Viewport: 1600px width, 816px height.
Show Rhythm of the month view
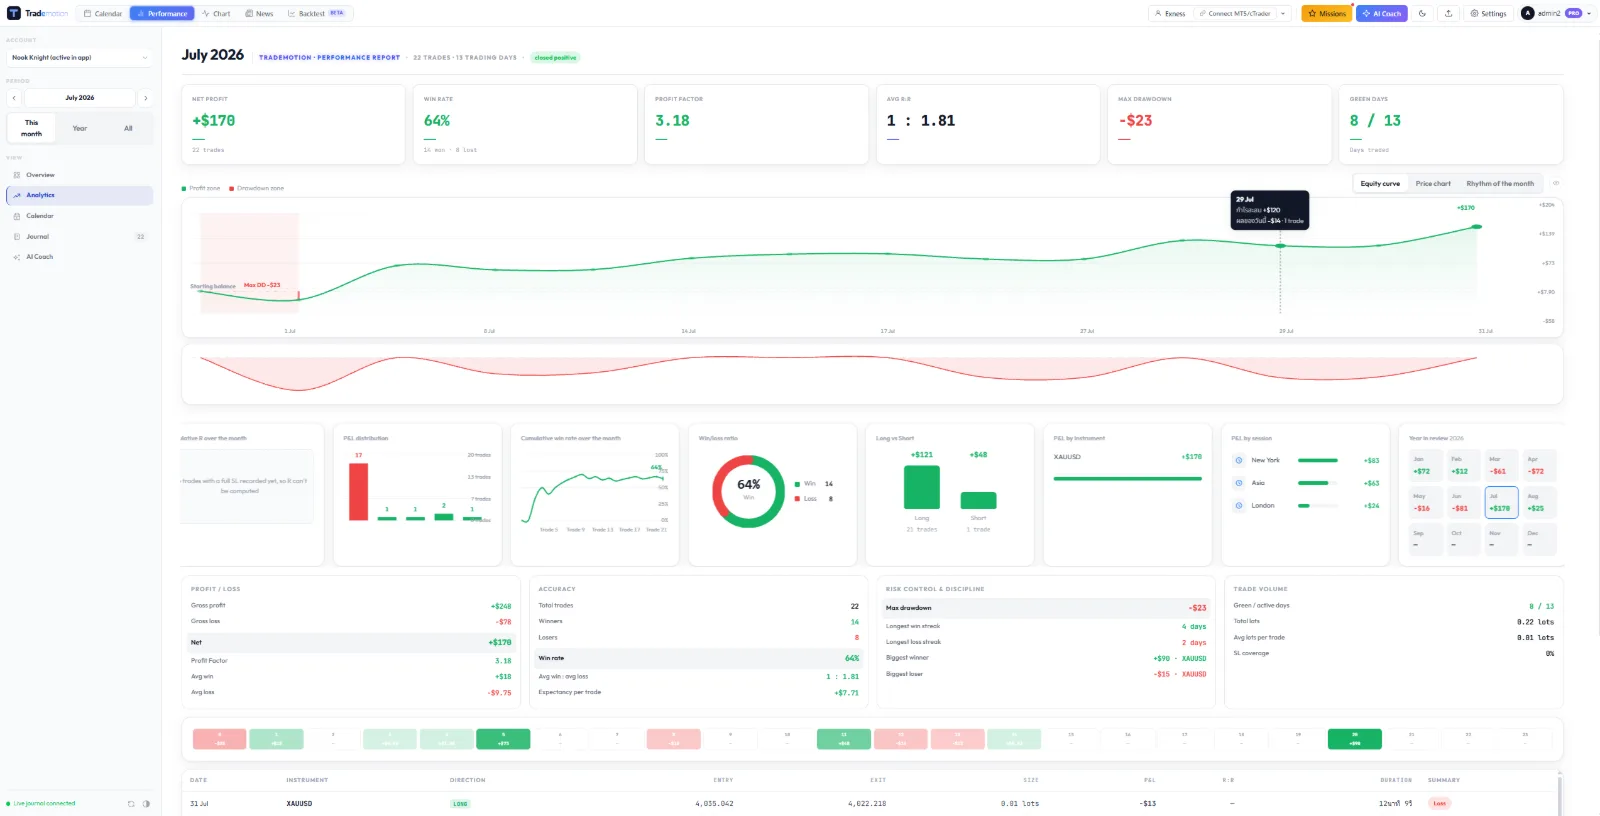coord(1500,184)
